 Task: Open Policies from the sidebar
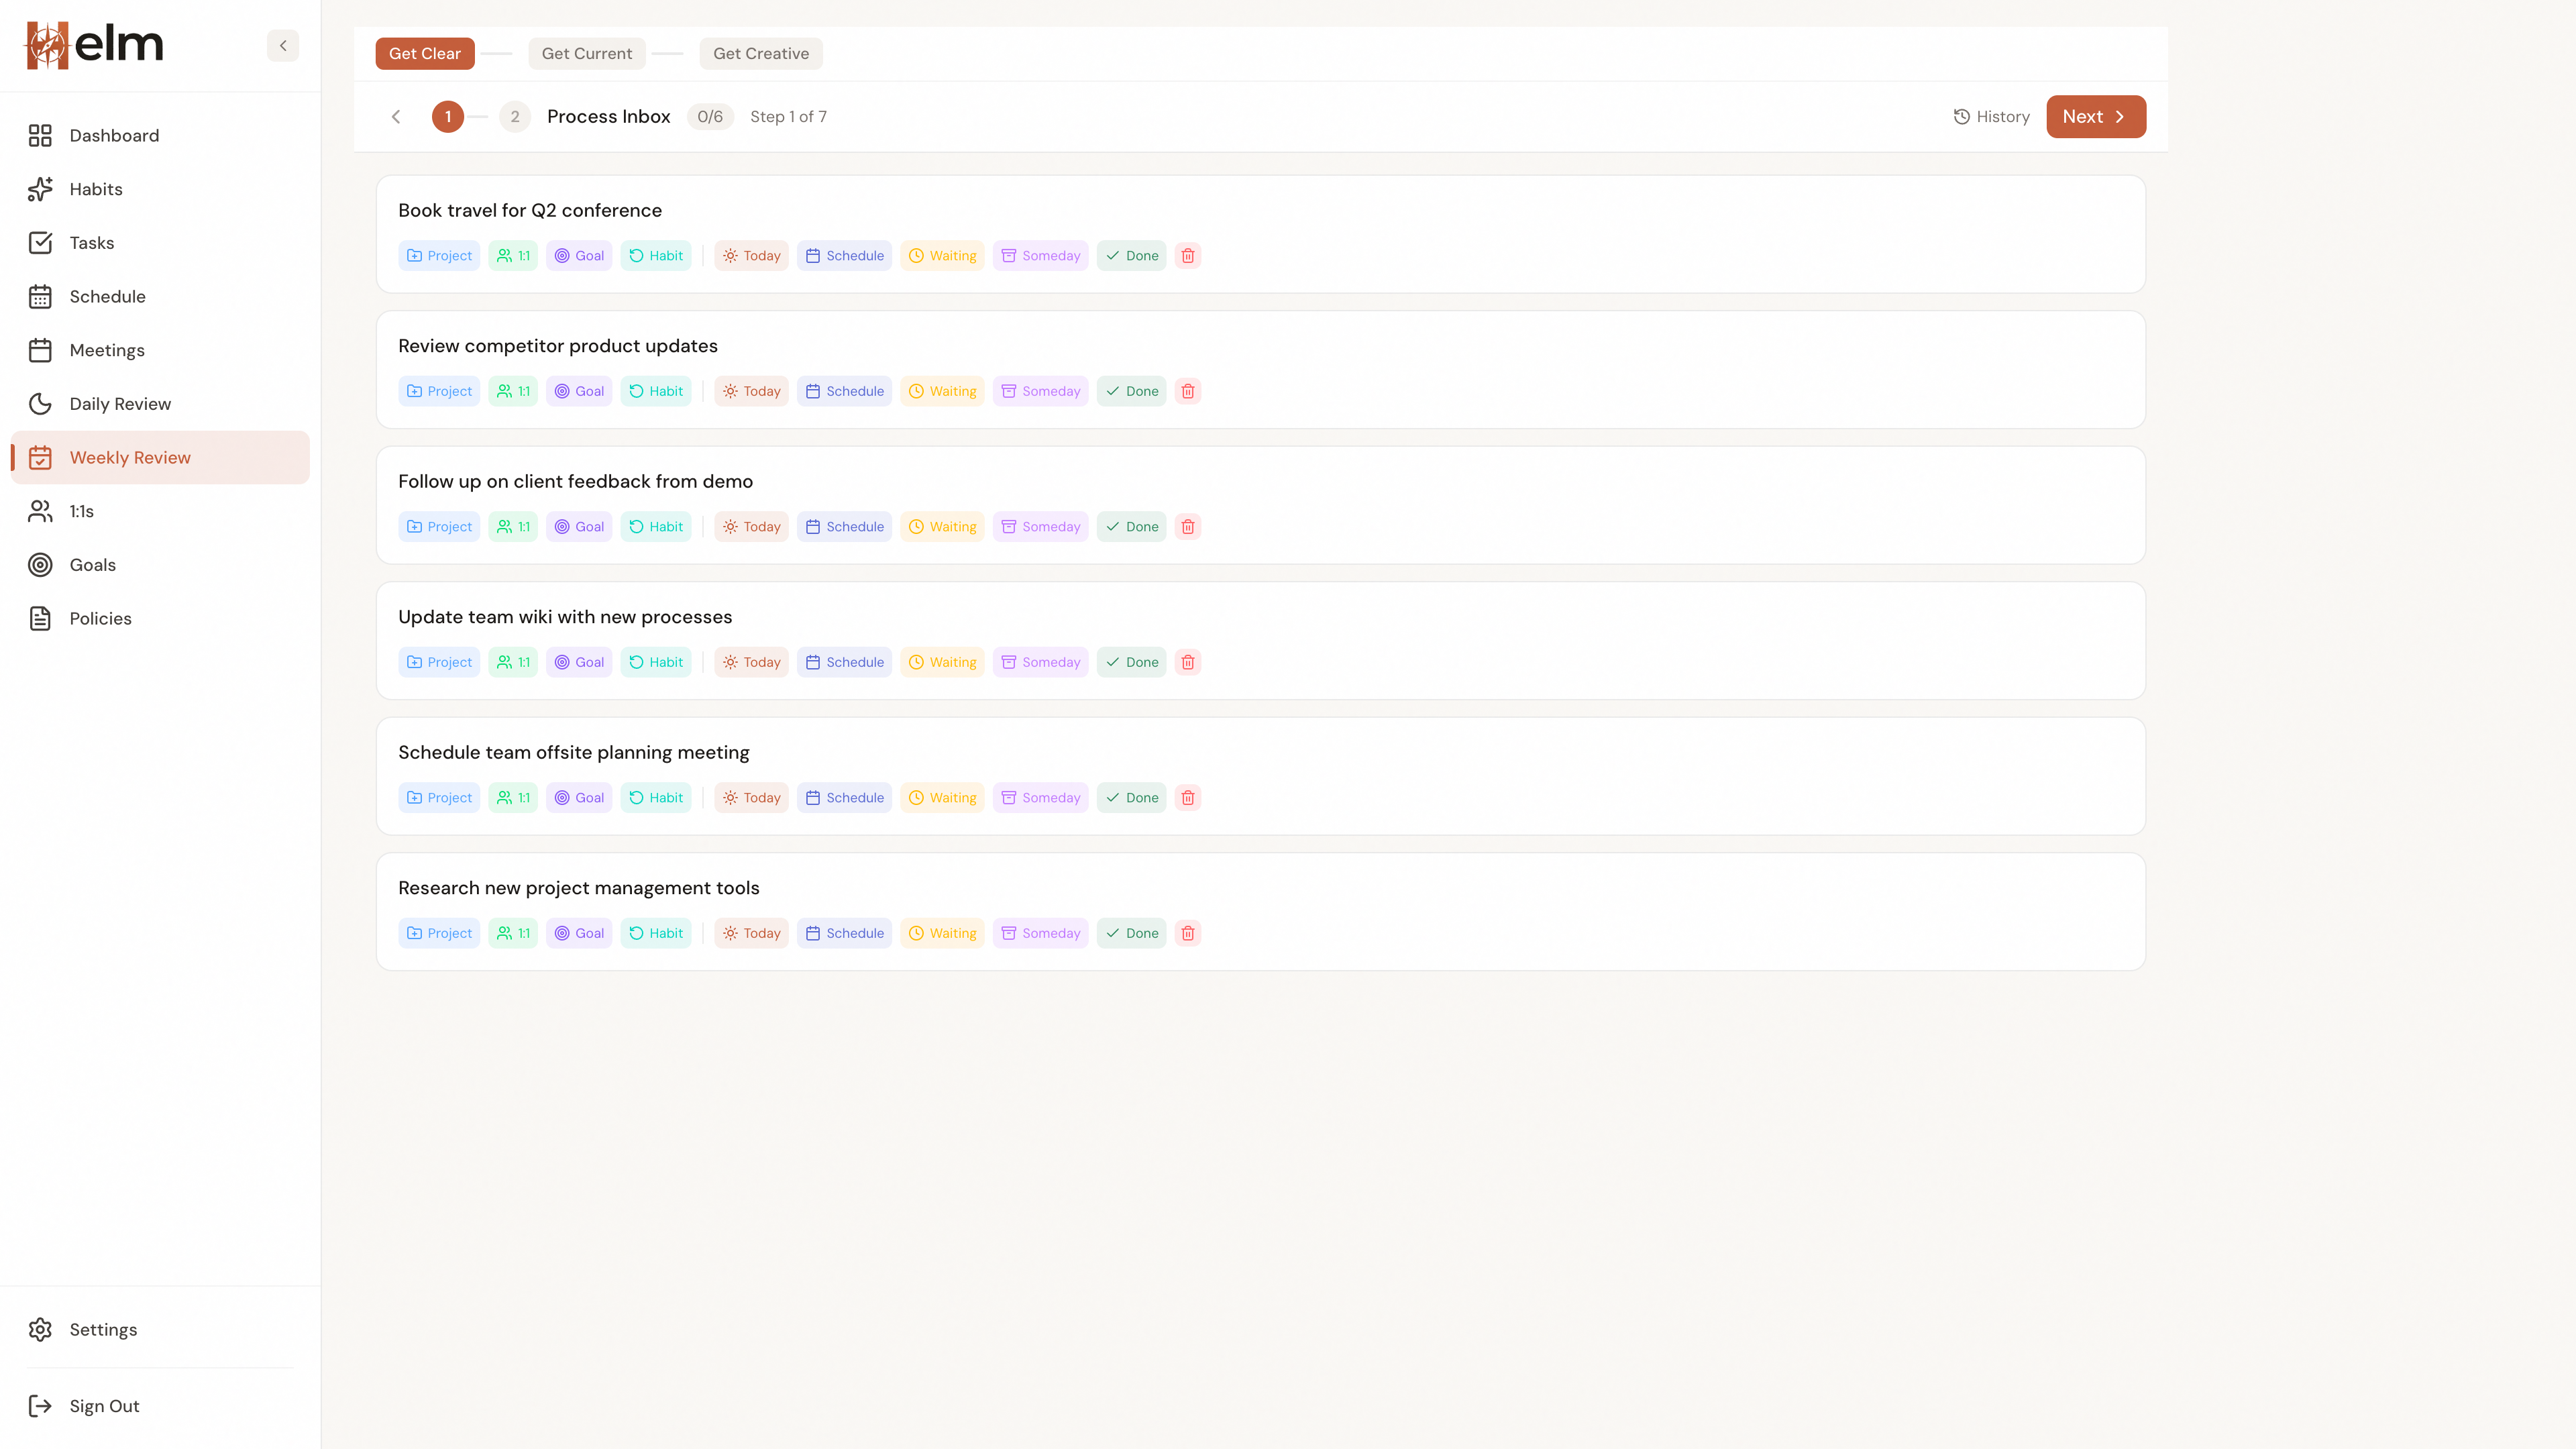pyautogui.click(x=100, y=618)
